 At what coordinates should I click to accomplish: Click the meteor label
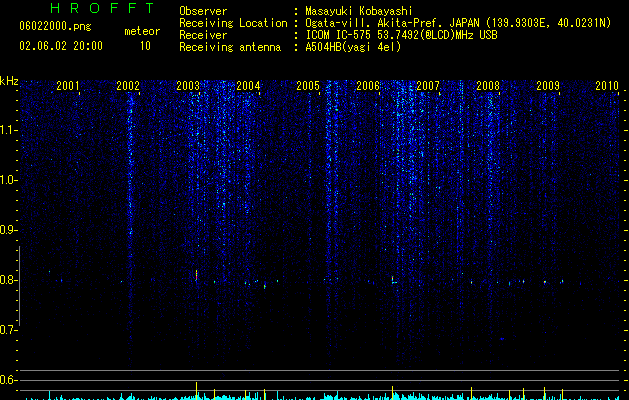coord(142,31)
